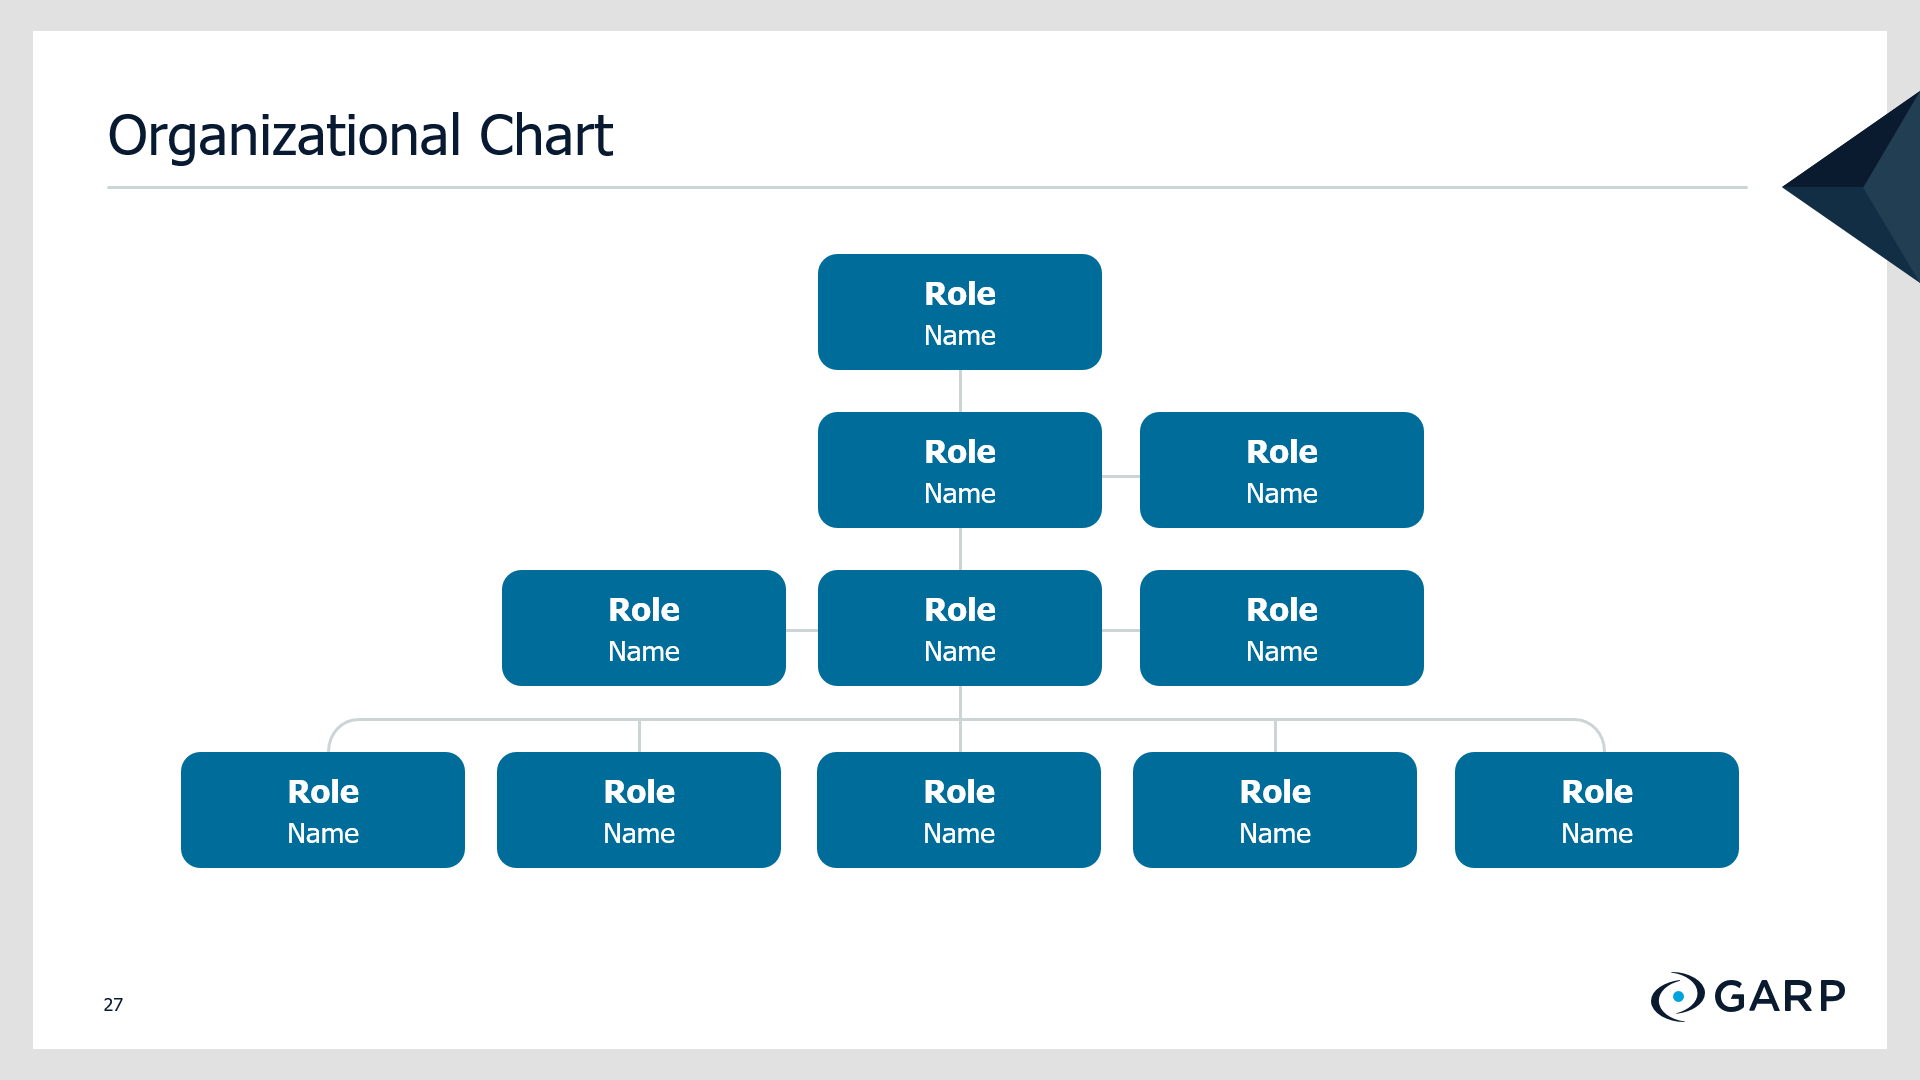
Task: Click the dark triangle decoration graphic
Action: [x=1852, y=187]
